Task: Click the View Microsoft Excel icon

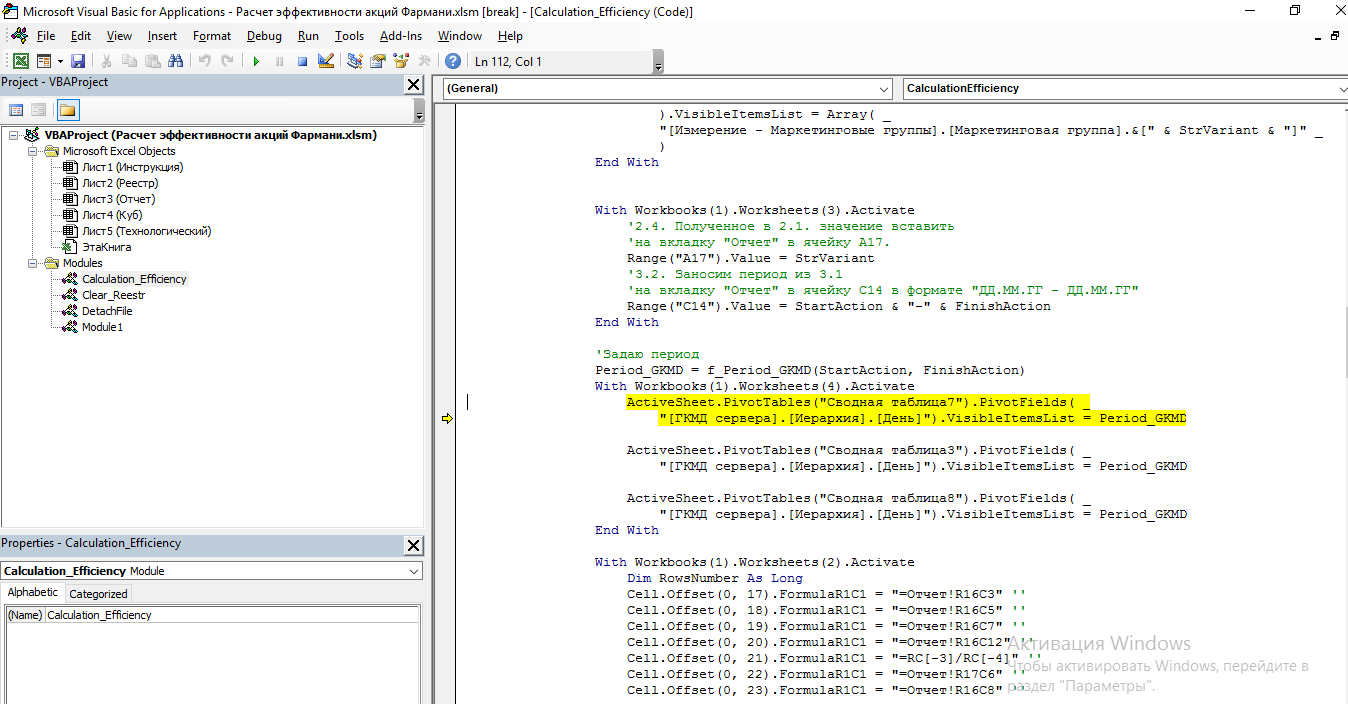Action: tap(20, 61)
